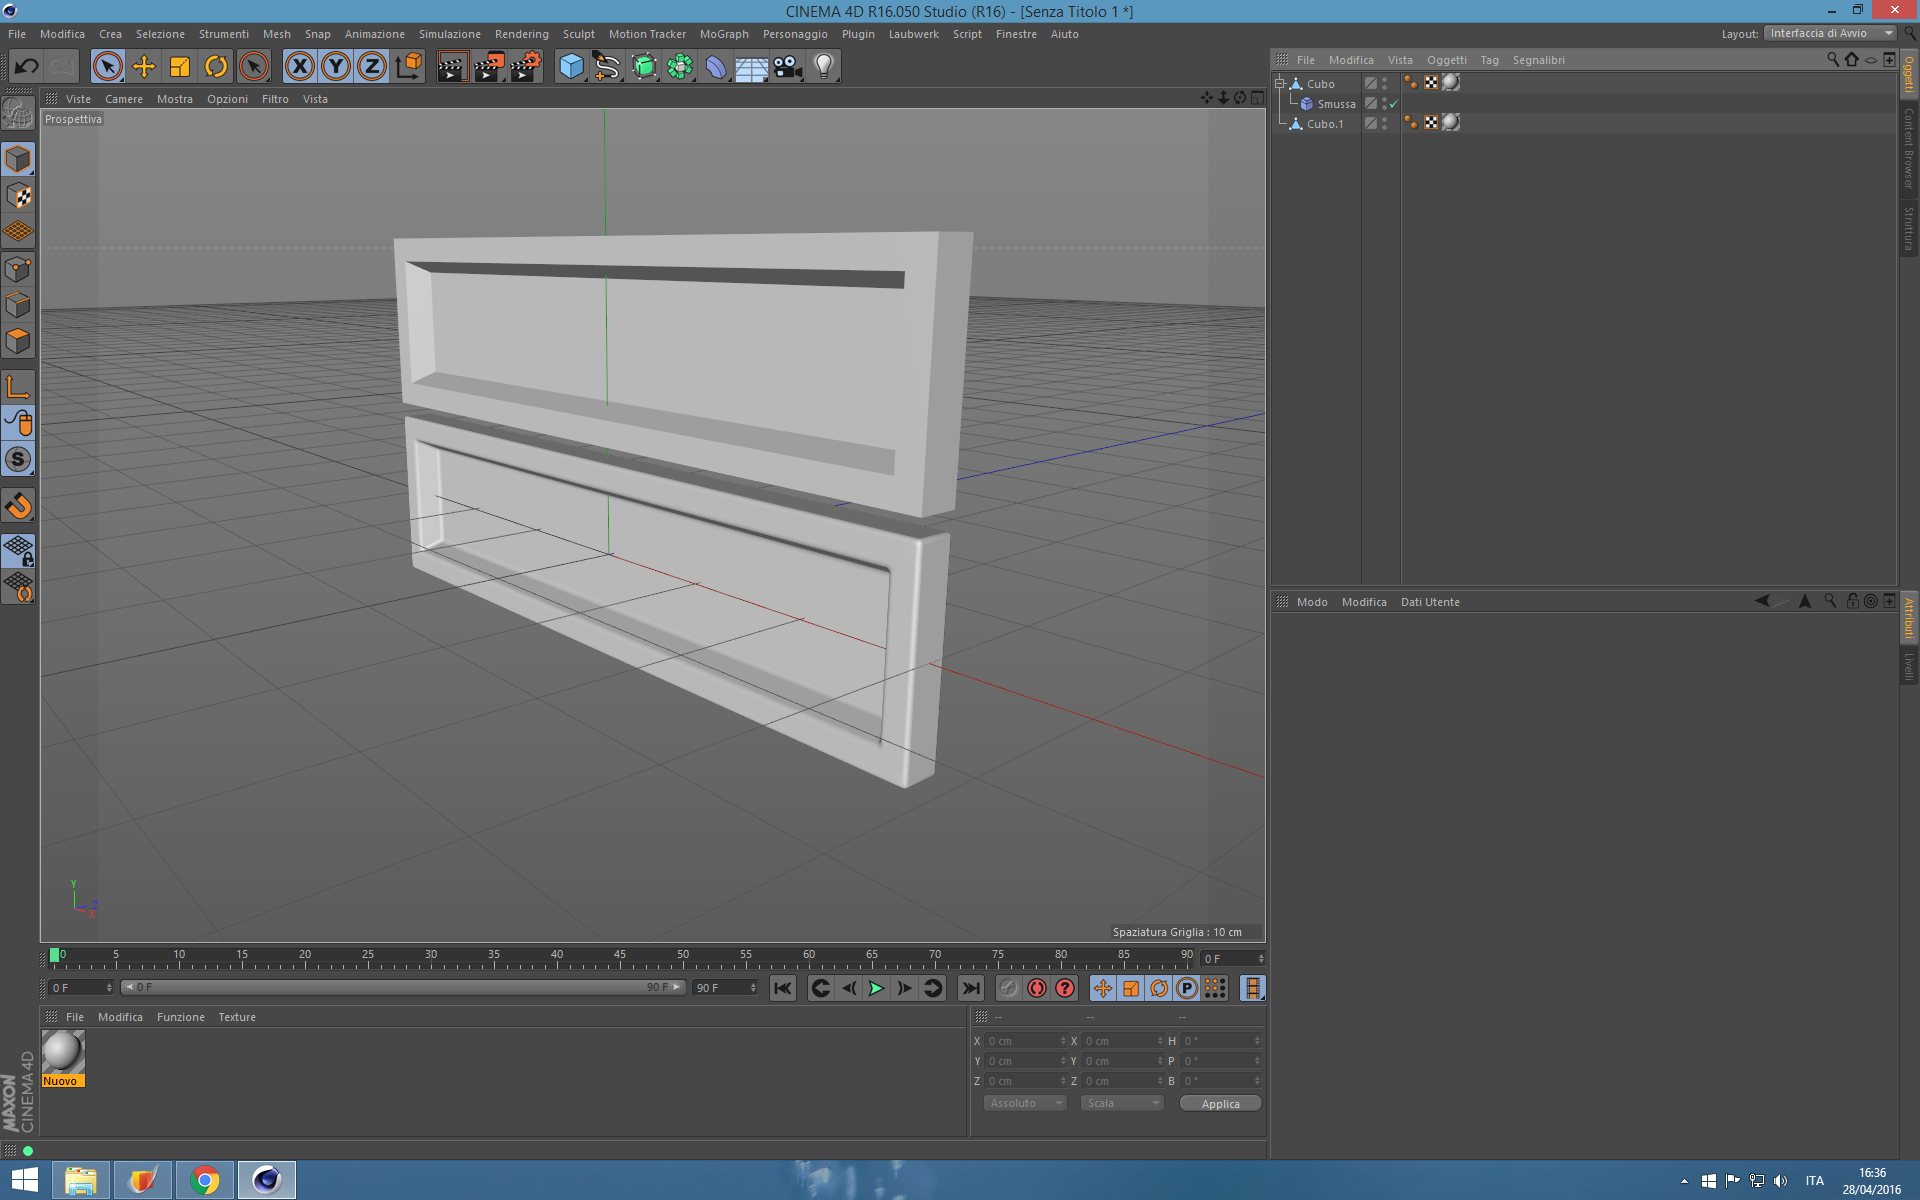Click the Applica button
This screenshot has width=1920, height=1200.
tap(1220, 1104)
